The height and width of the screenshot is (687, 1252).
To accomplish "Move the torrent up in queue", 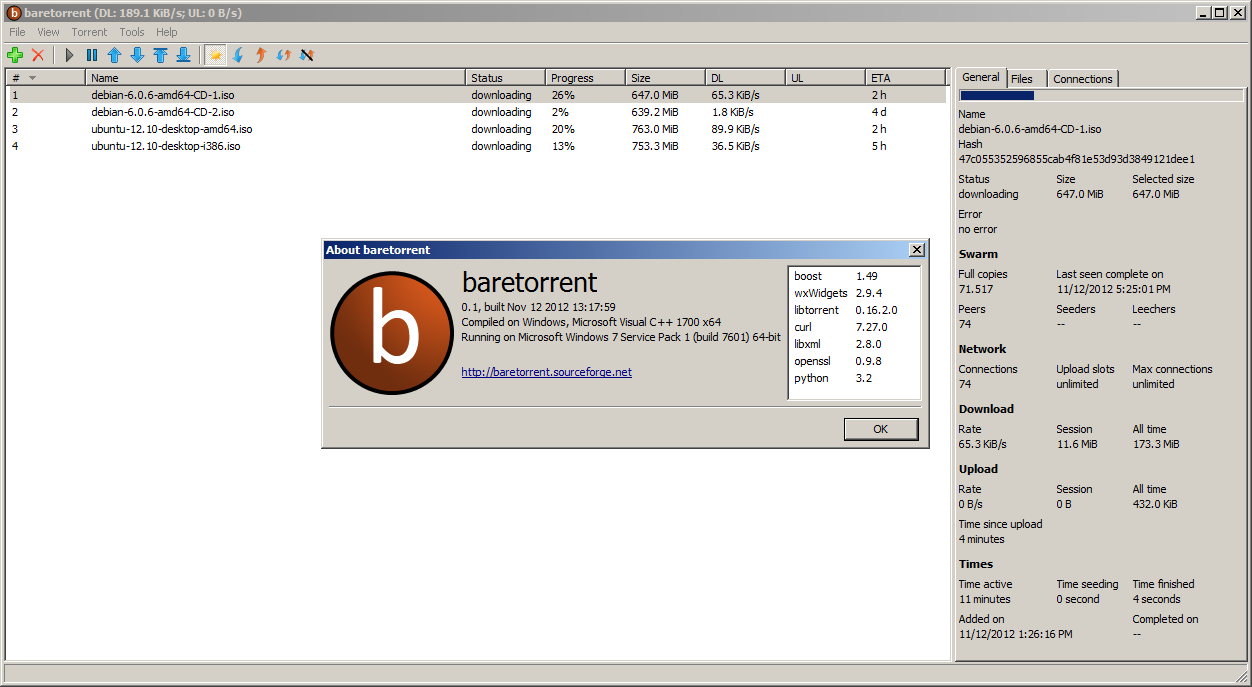I will click(114, 55).
